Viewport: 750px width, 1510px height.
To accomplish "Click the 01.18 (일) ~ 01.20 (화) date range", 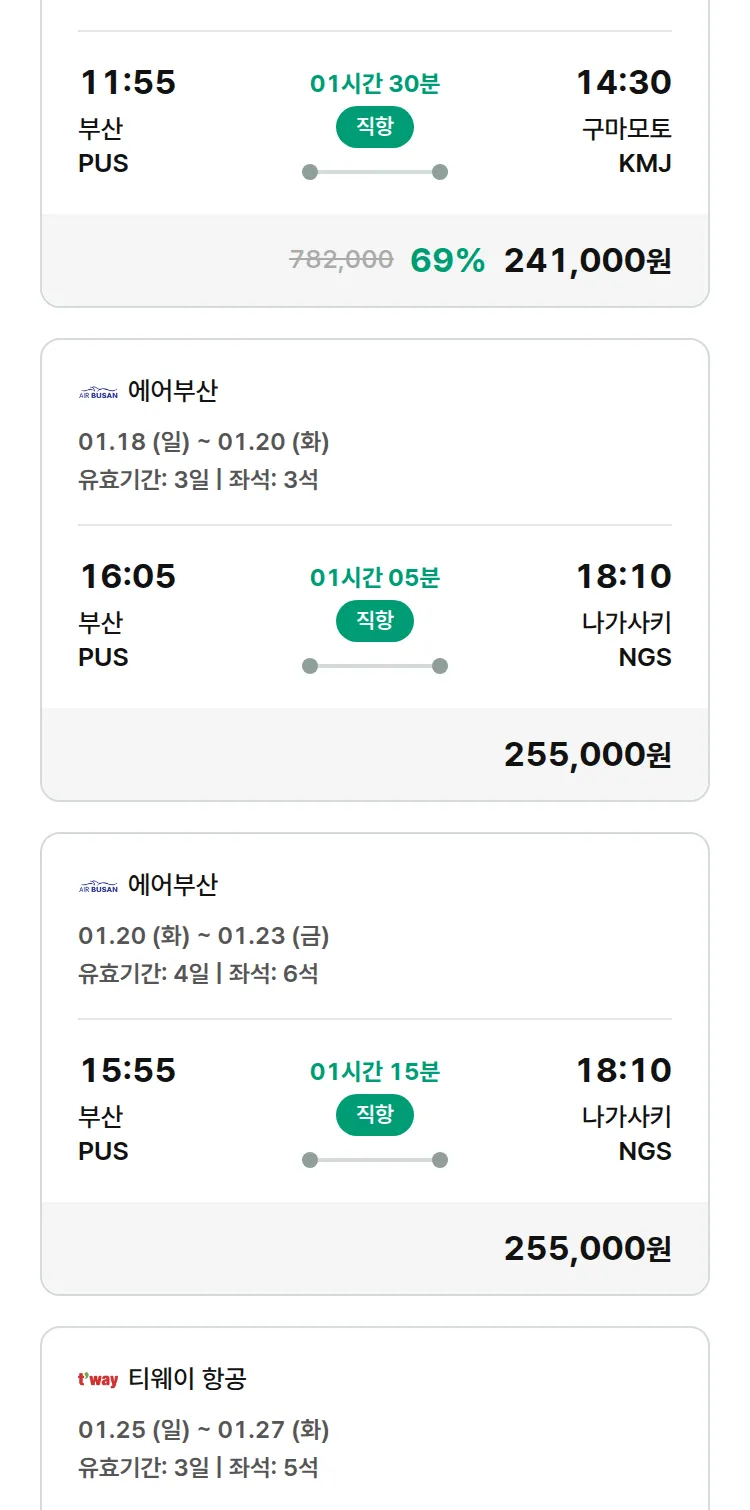I will pos(204,441).
